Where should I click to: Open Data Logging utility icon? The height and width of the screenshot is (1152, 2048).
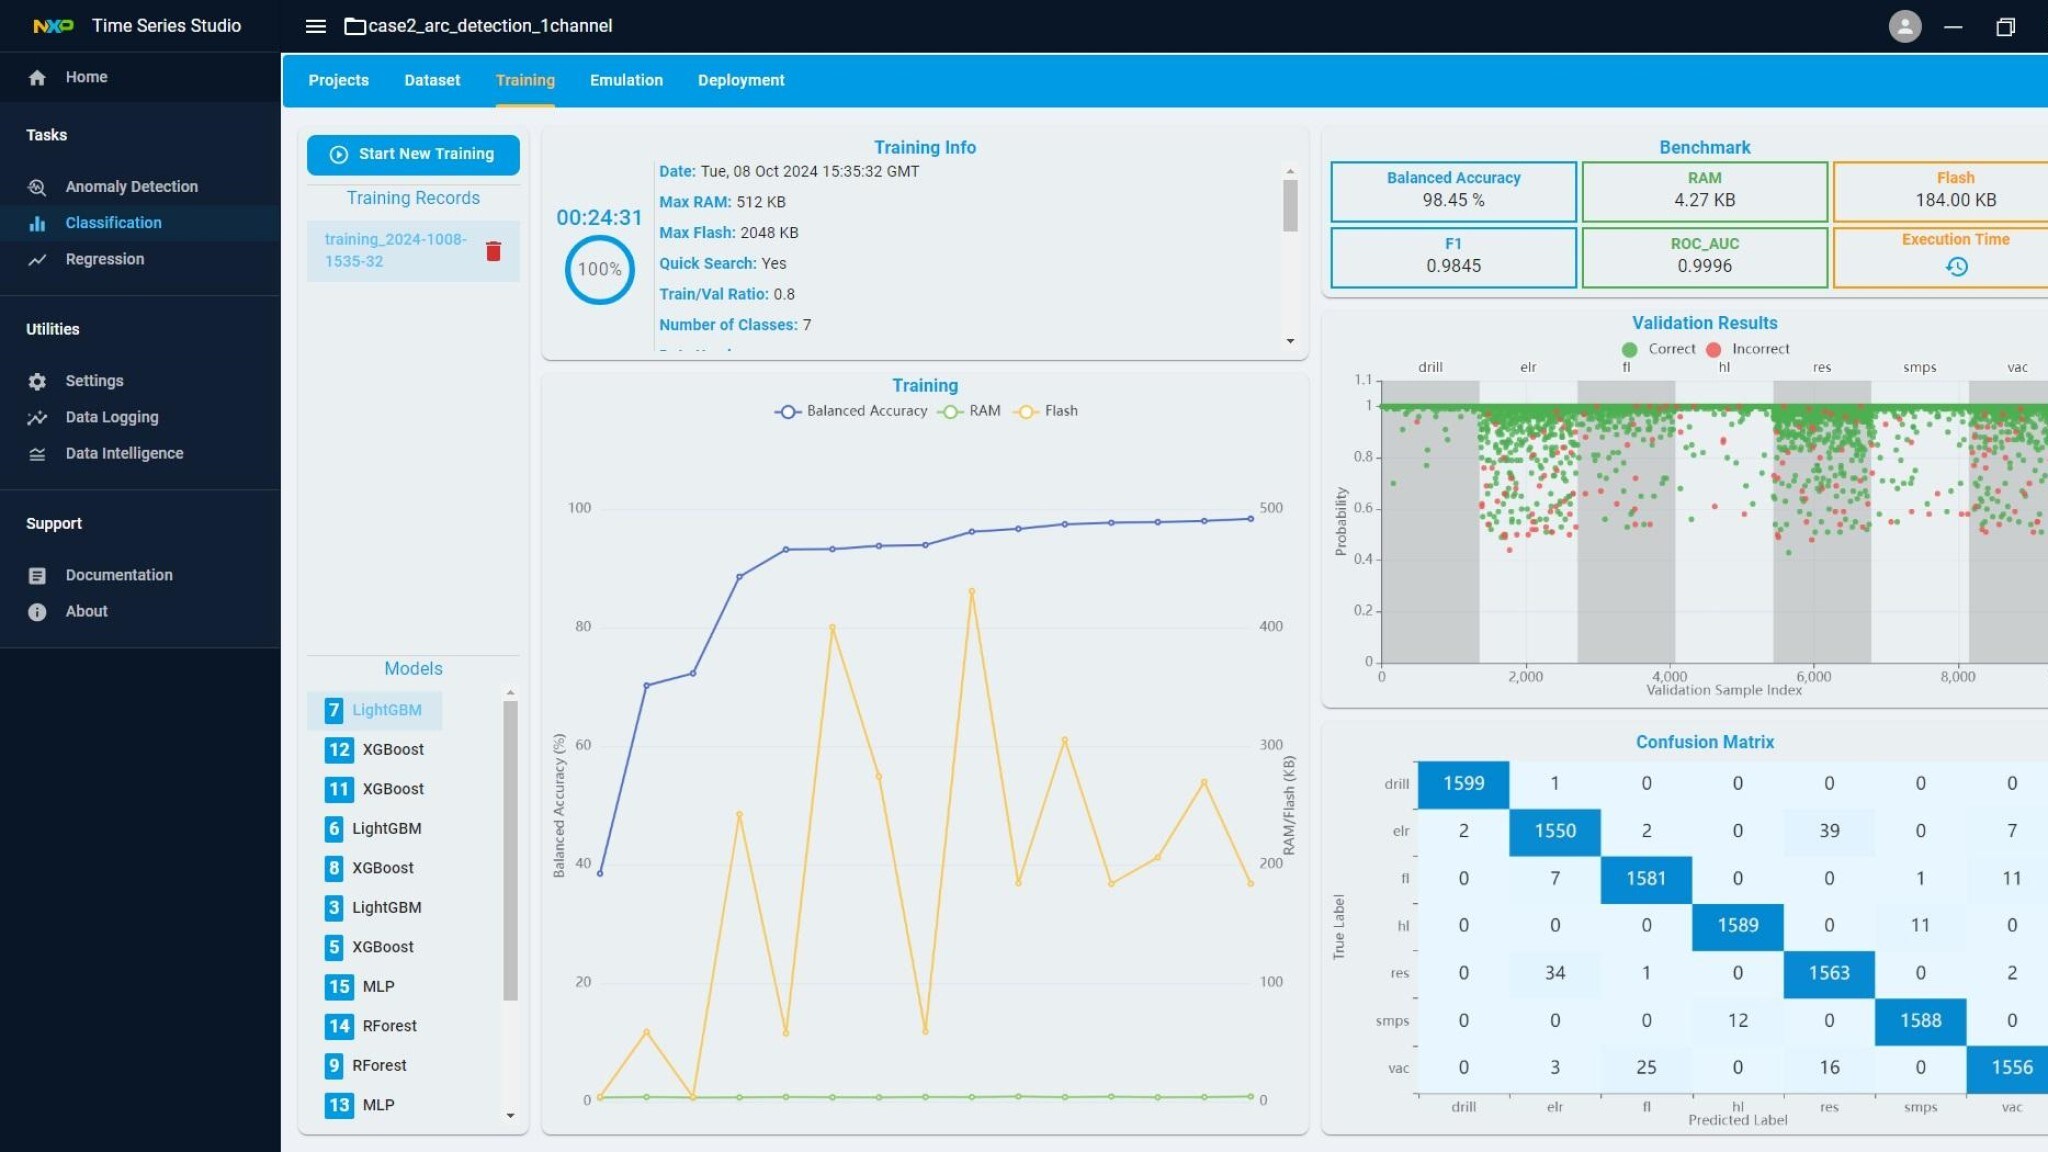click(x=37, y=417)
